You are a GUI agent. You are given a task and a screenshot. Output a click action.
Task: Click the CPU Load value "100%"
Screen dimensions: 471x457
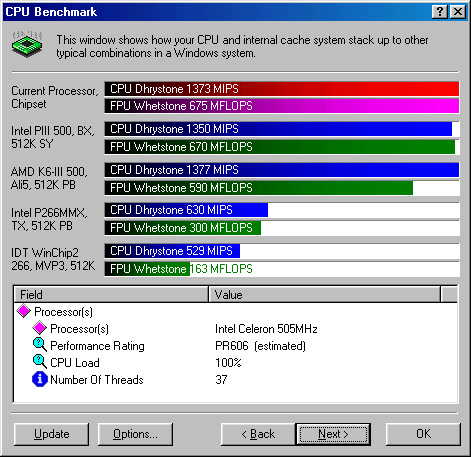(228, 363)
